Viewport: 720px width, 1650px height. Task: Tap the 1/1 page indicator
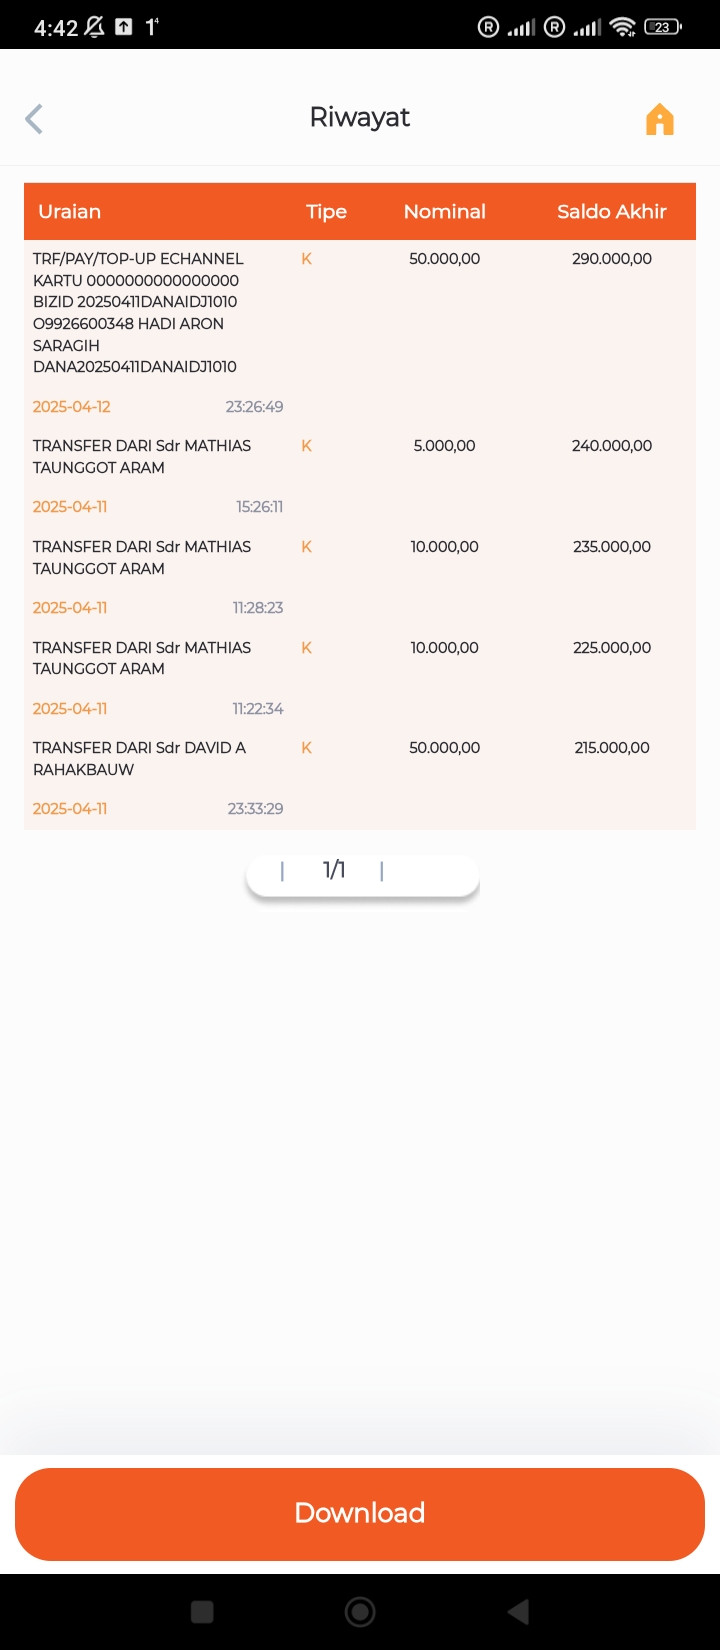(334, 870)
